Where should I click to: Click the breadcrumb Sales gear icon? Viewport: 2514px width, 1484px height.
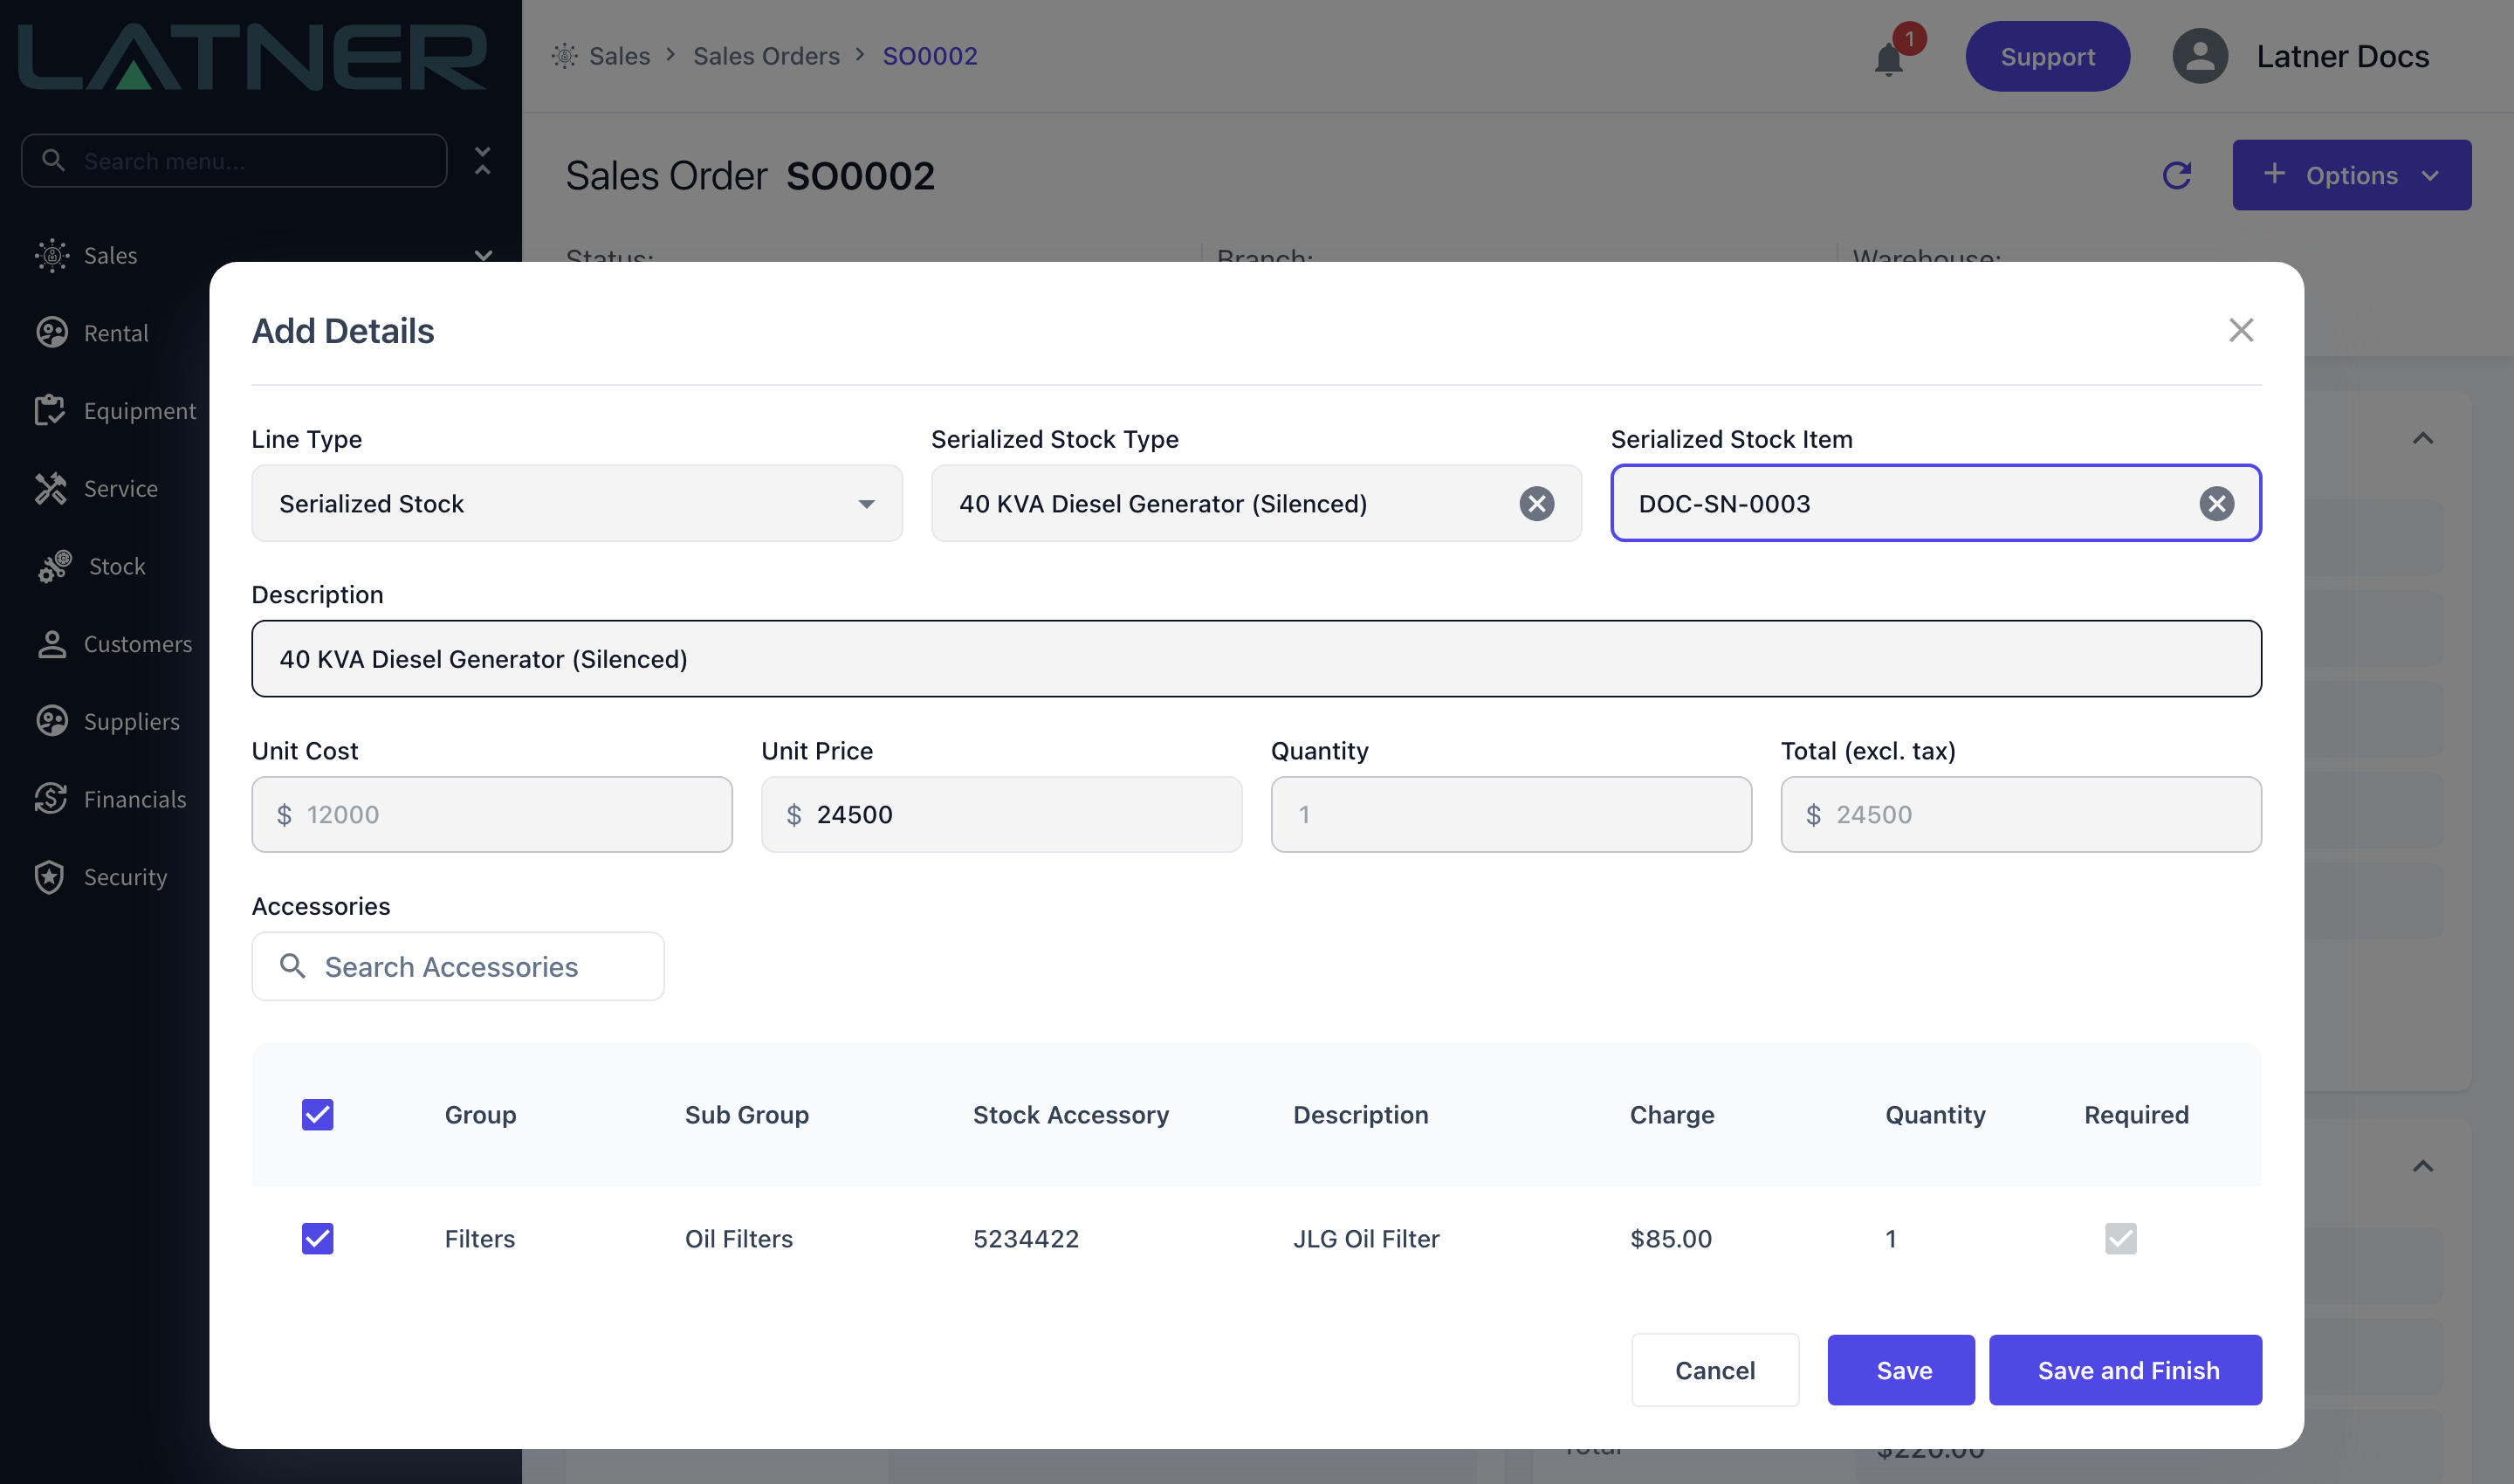[x=565, y=56]
